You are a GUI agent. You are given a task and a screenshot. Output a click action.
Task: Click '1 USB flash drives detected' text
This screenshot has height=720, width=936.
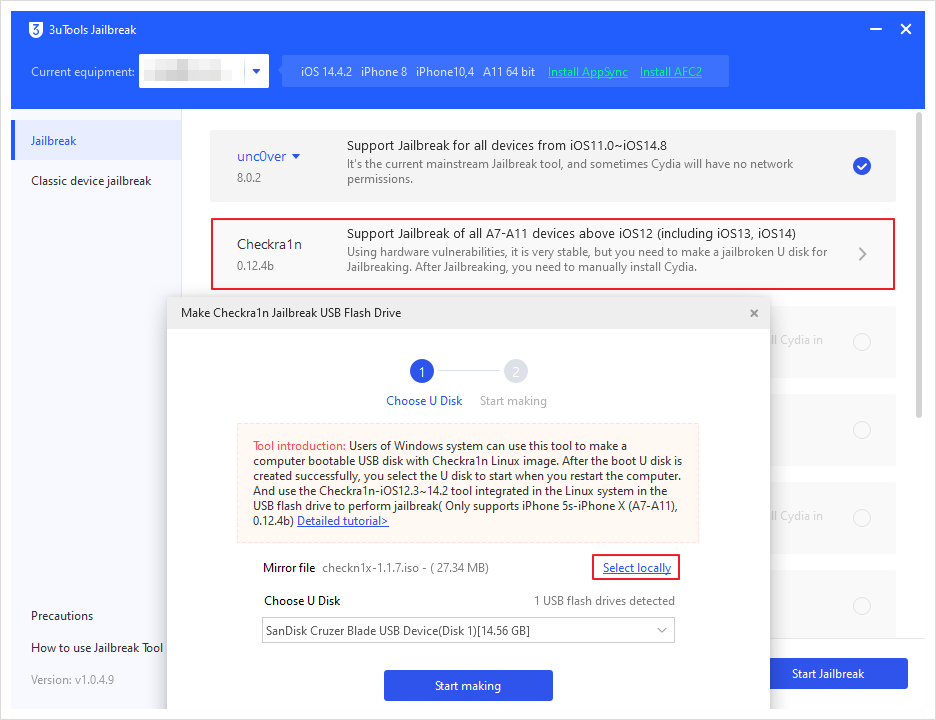tap(604, 601)
